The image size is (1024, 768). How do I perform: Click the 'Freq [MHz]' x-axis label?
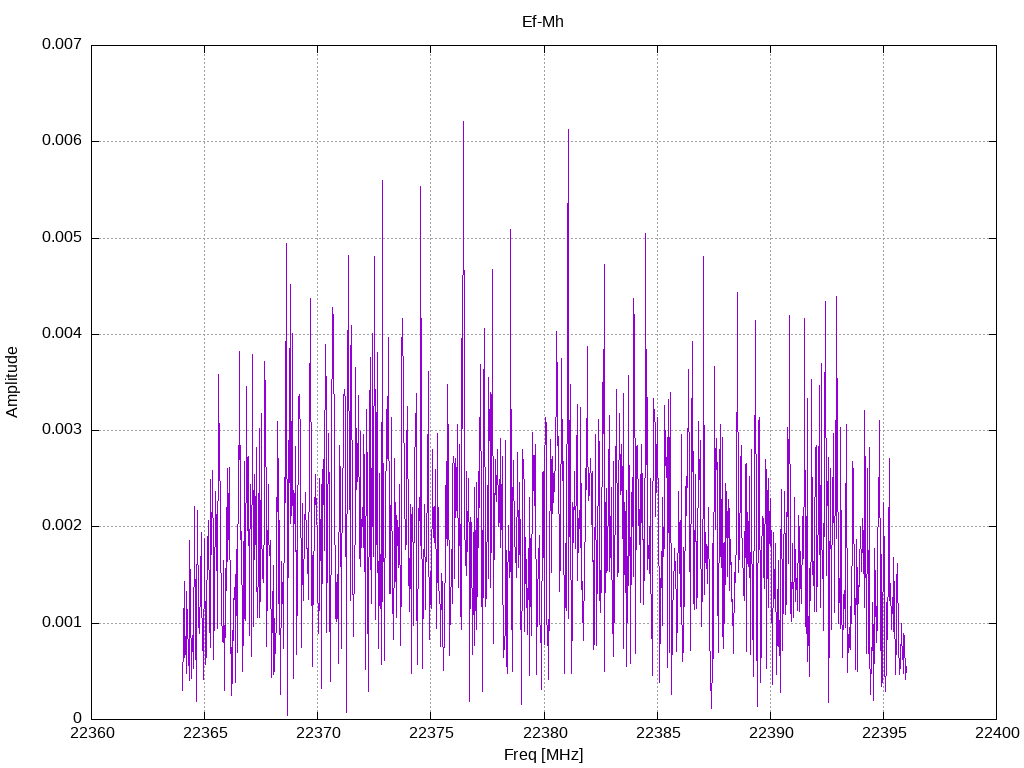tap(543, 755)
